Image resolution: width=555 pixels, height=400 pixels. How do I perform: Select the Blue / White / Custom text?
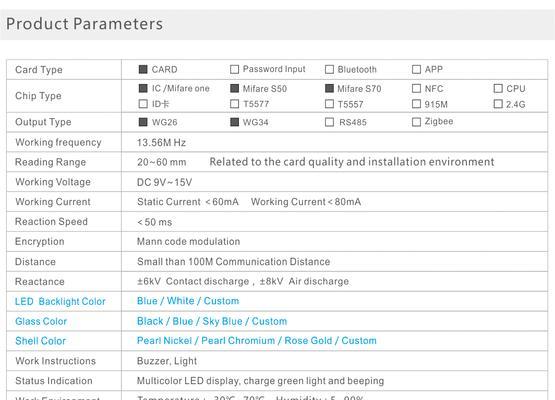(x=188, y=301)
